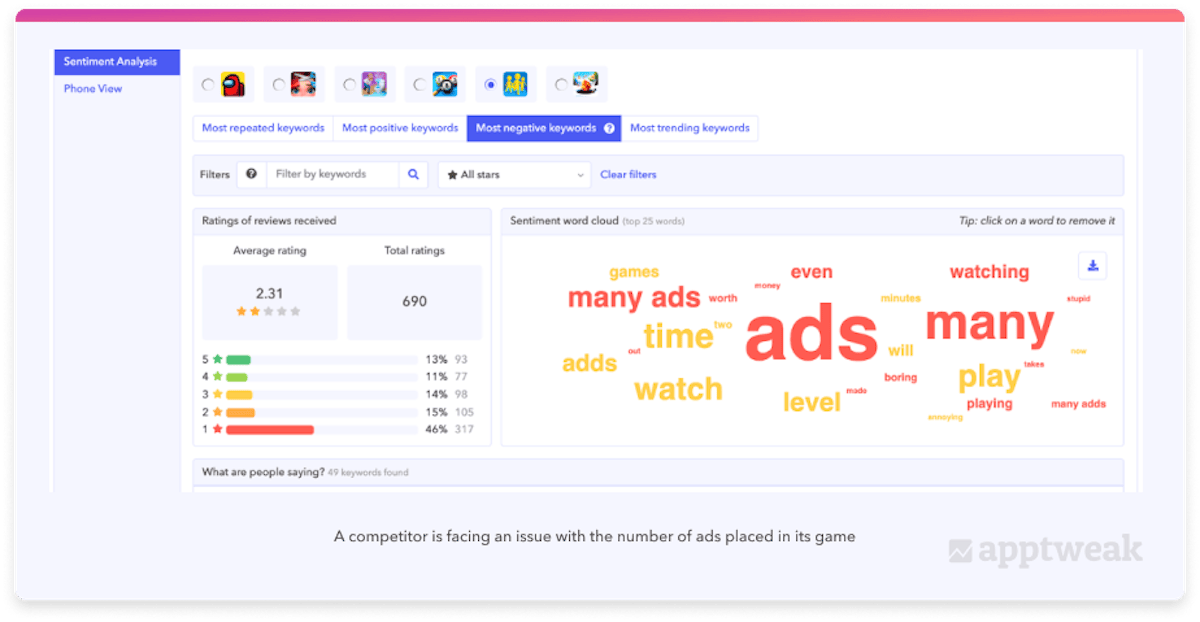
Task: Click the Clear filters link
Action: tap(628, 174)
